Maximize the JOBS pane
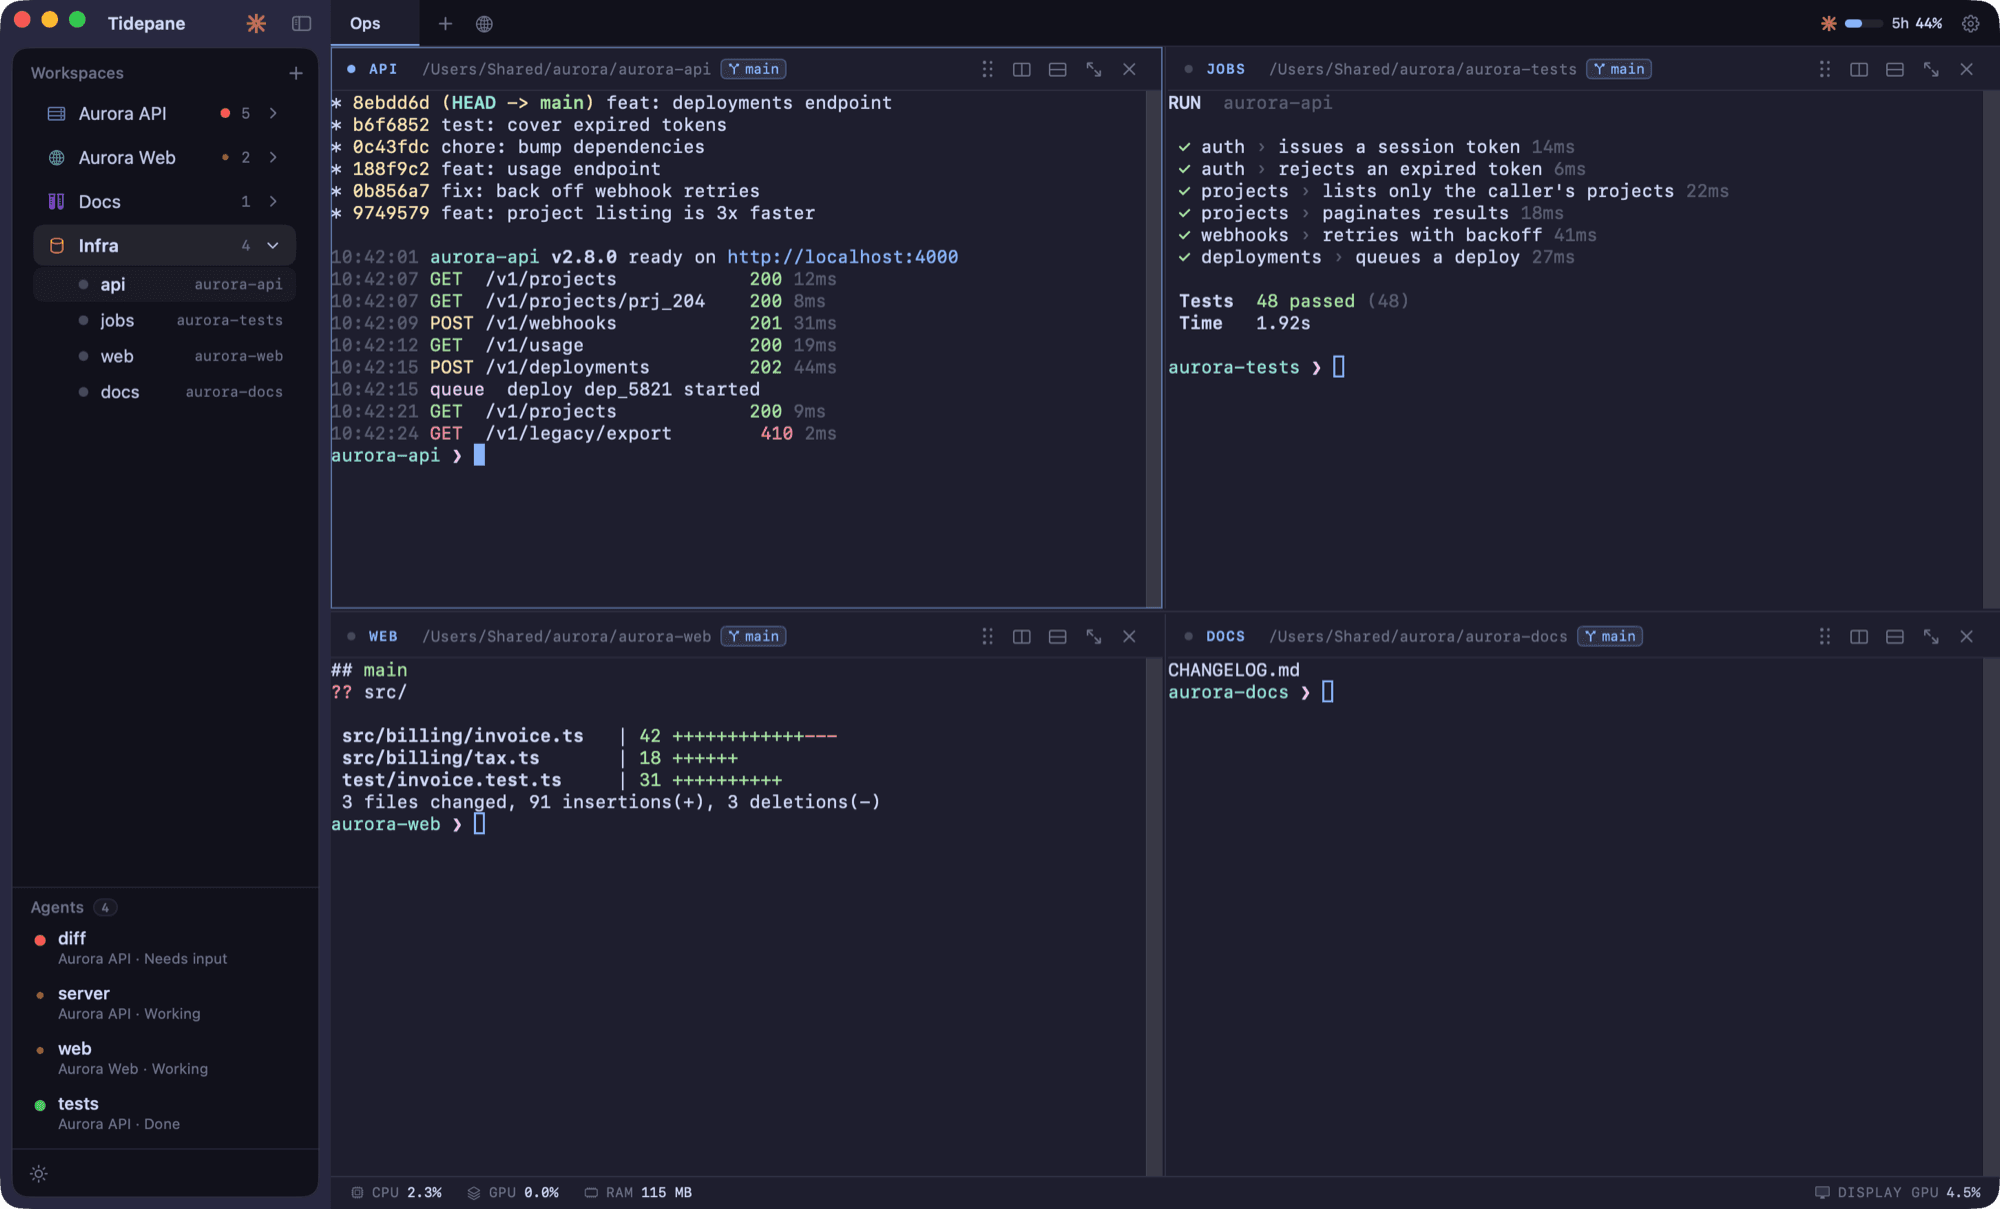The width and height of the screenshot is (2000, 1209). pos(1930,69)
